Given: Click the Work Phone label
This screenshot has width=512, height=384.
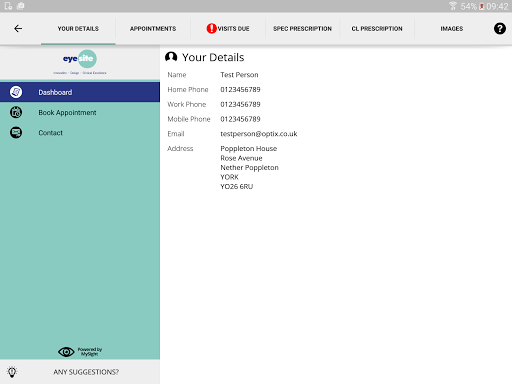Looking at the screenshot, I should 187,104.
